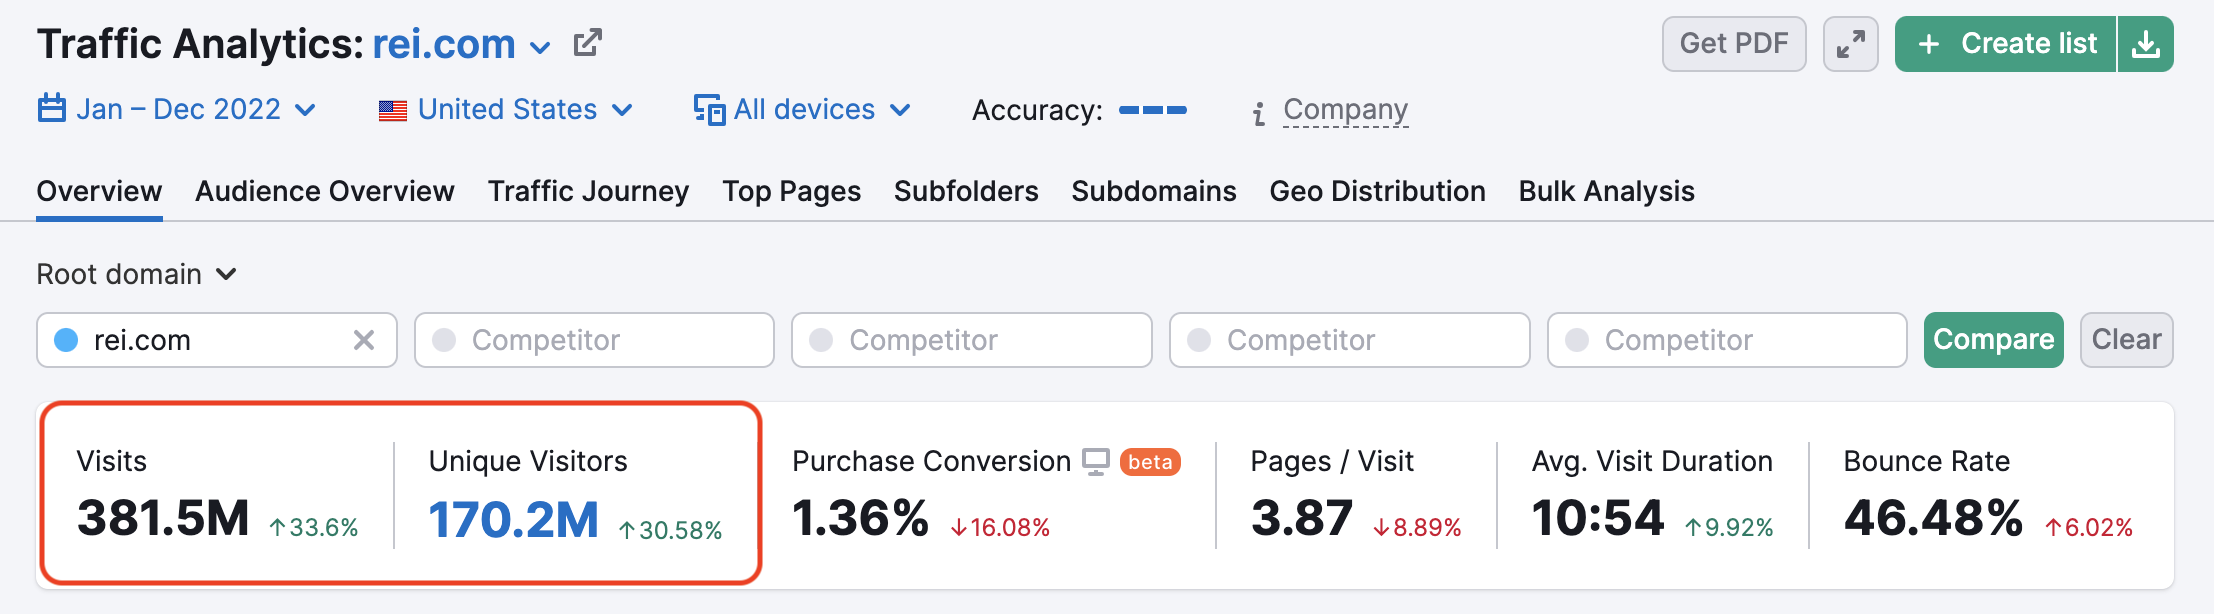Screen dimensions: 2214x614
Task: Switch to the Audience Overview tab
Action: [325, 191]
